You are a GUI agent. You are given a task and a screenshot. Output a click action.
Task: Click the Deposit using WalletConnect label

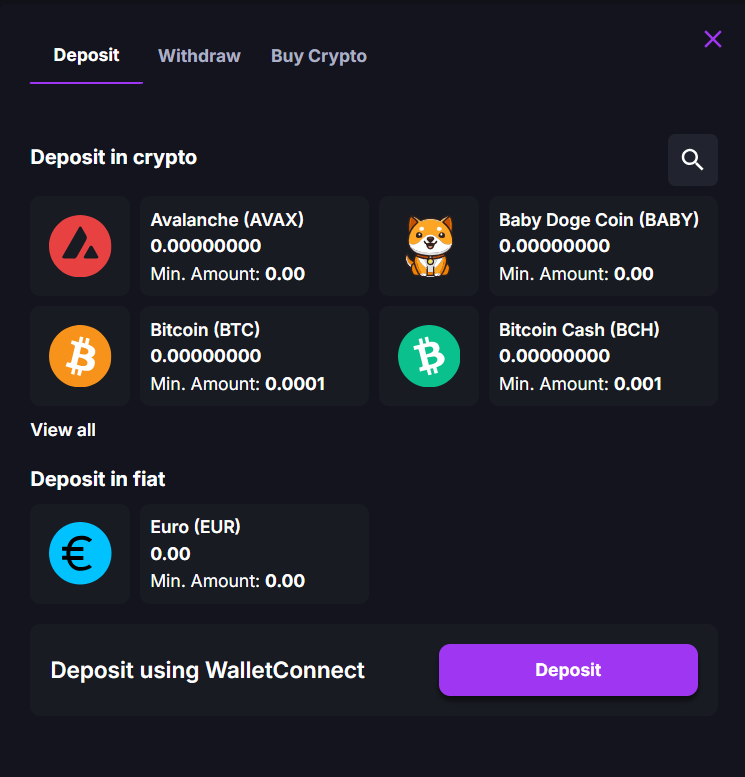208,670
